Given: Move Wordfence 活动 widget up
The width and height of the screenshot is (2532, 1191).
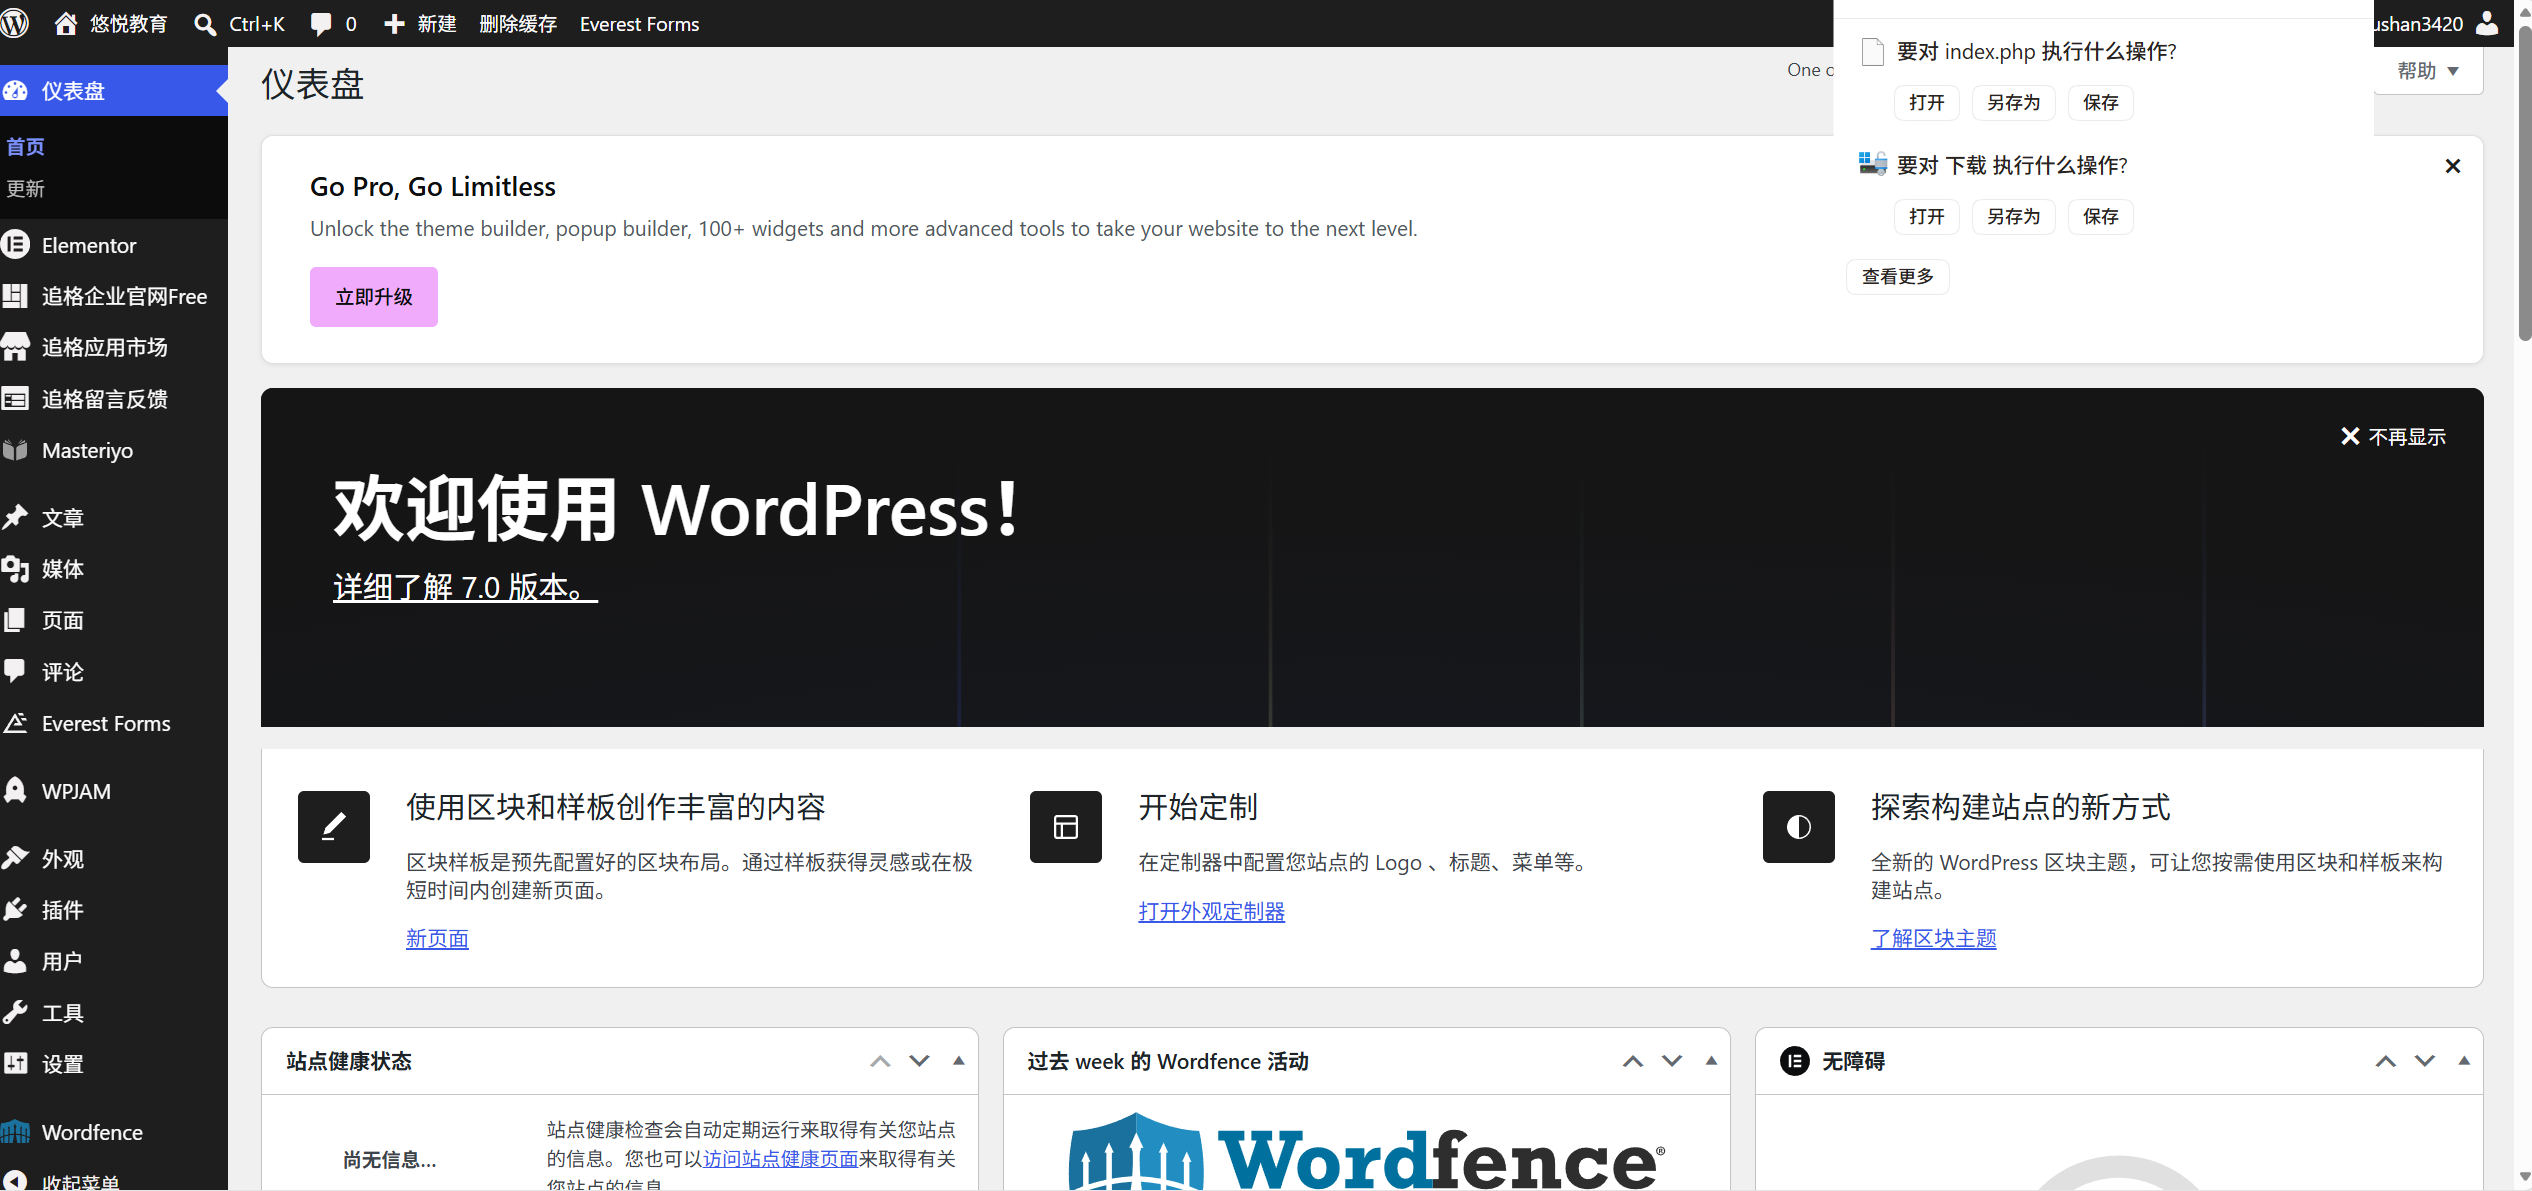Looking at the screenshot, I should (x=1633, y=1061).
